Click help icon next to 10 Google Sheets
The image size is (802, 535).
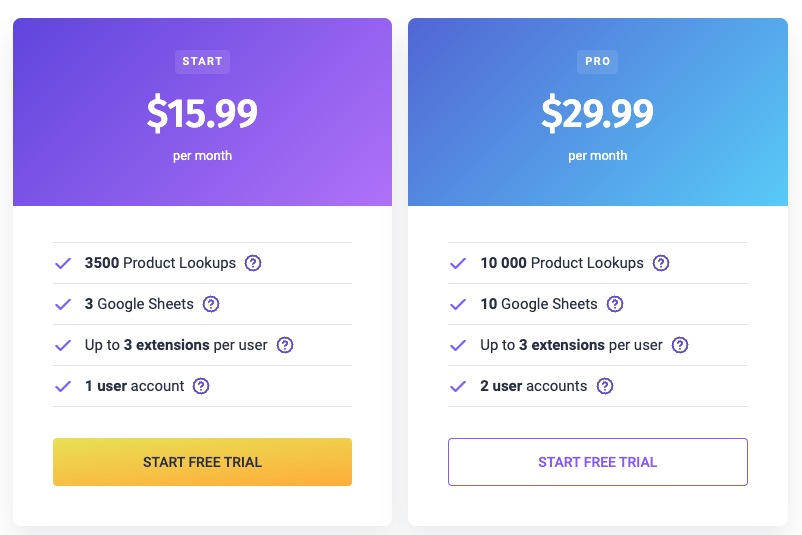(615, 304)
